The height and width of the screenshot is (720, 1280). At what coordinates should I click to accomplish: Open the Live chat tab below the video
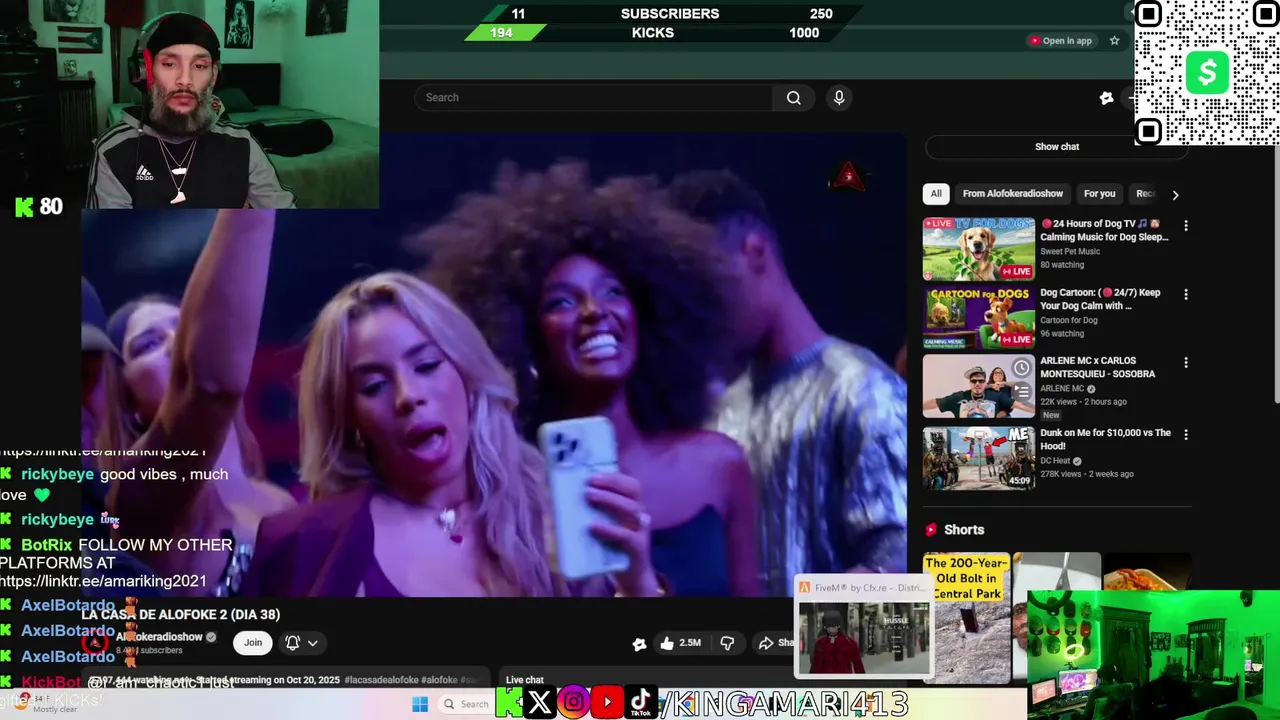(525, 680)
